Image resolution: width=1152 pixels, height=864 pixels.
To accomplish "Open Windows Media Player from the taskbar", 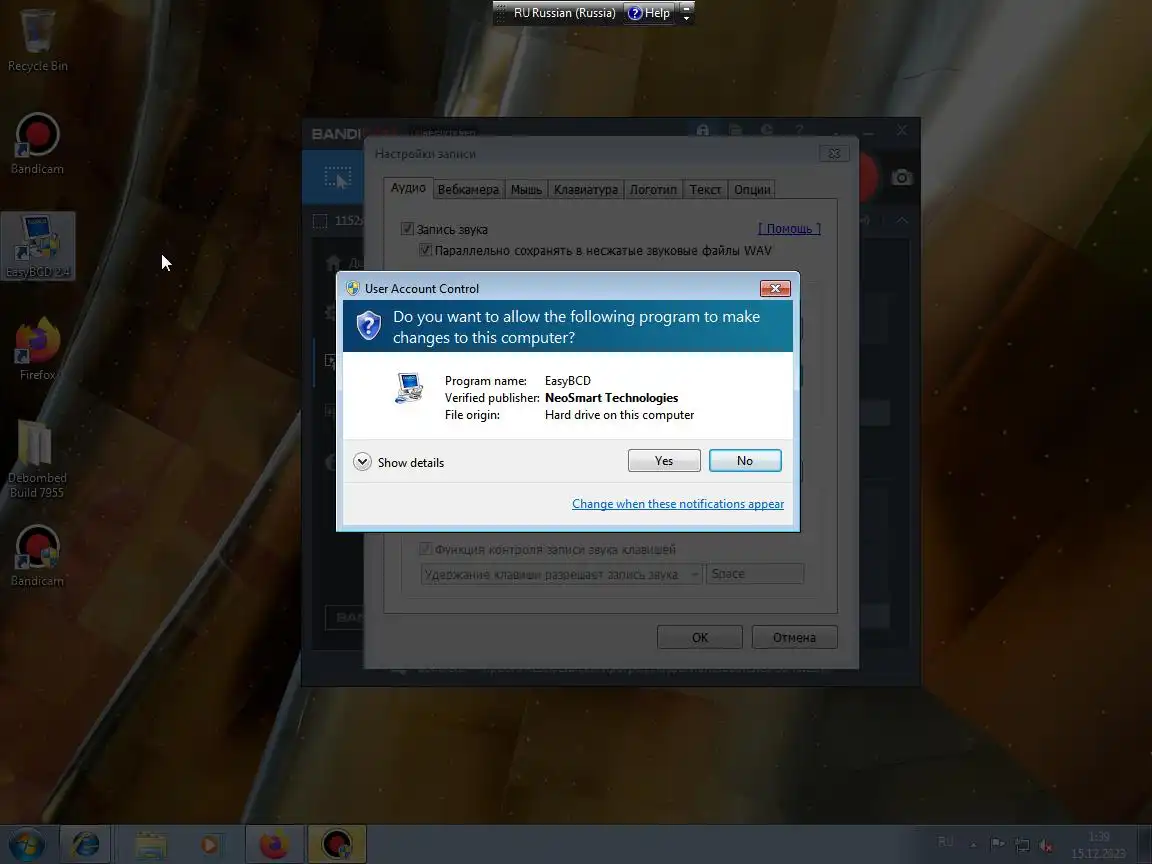I will click(209, 844).
